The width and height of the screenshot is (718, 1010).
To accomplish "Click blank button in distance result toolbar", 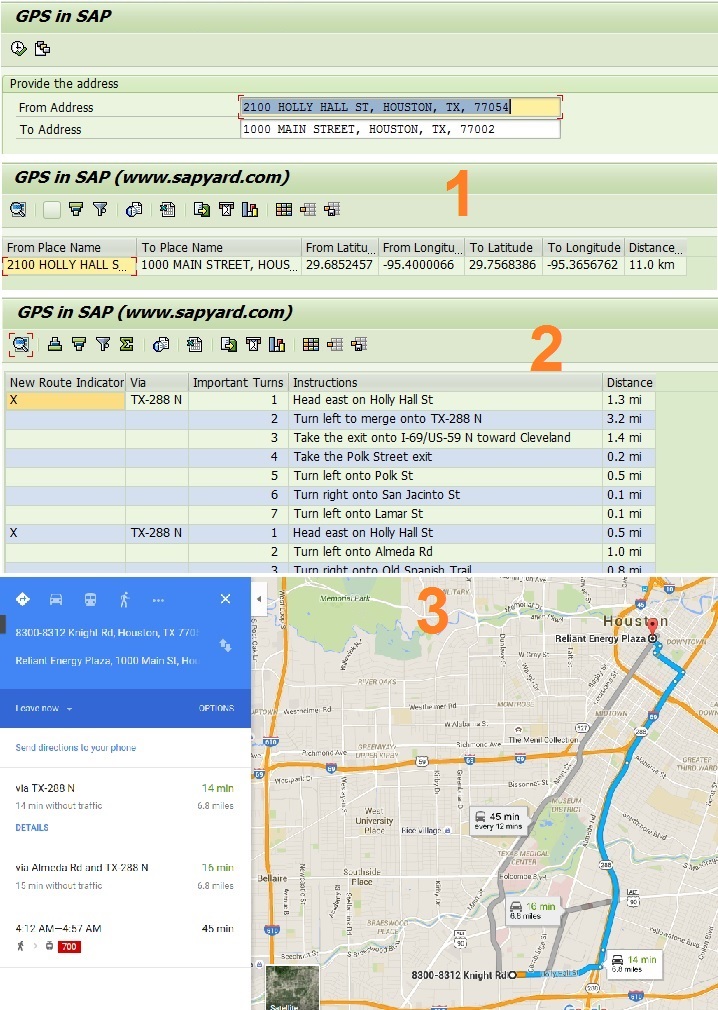I will pyautogui.click(x=52, y=209).
